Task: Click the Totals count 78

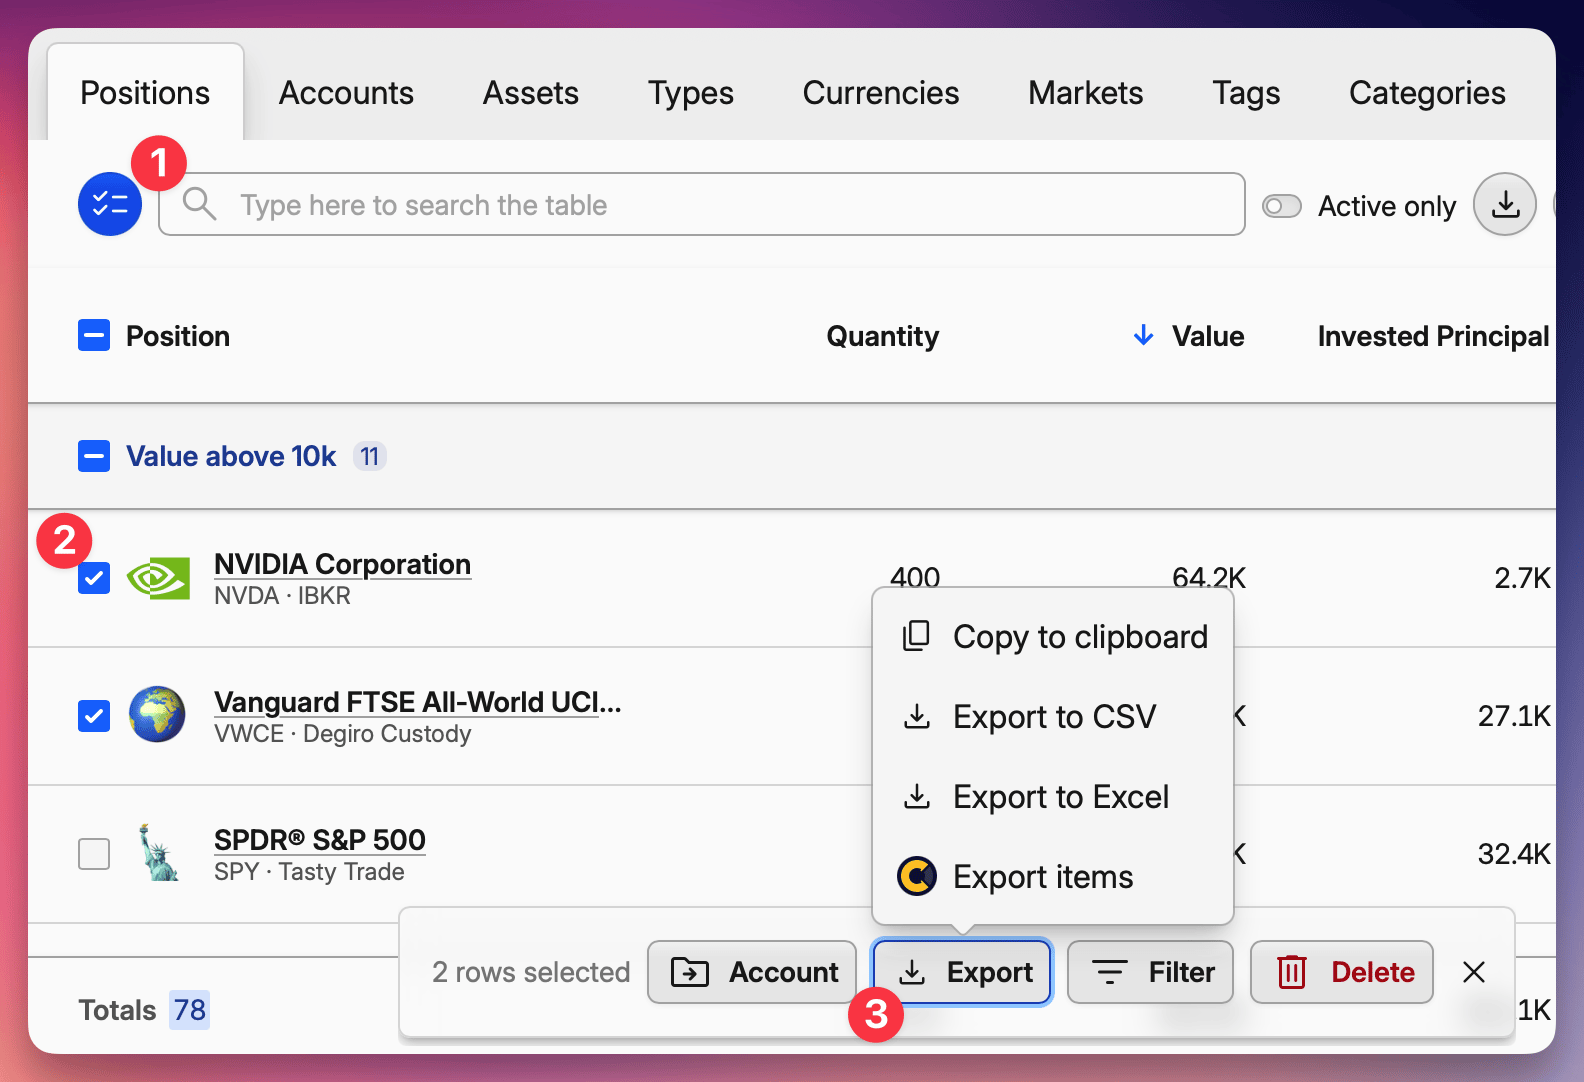Action: 190,1010
